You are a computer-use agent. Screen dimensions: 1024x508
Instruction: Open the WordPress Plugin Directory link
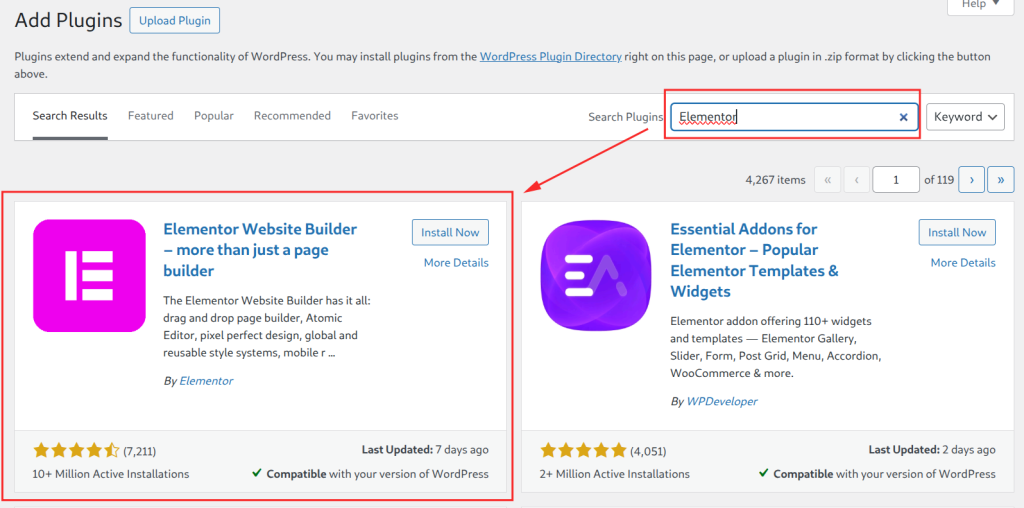551,57
